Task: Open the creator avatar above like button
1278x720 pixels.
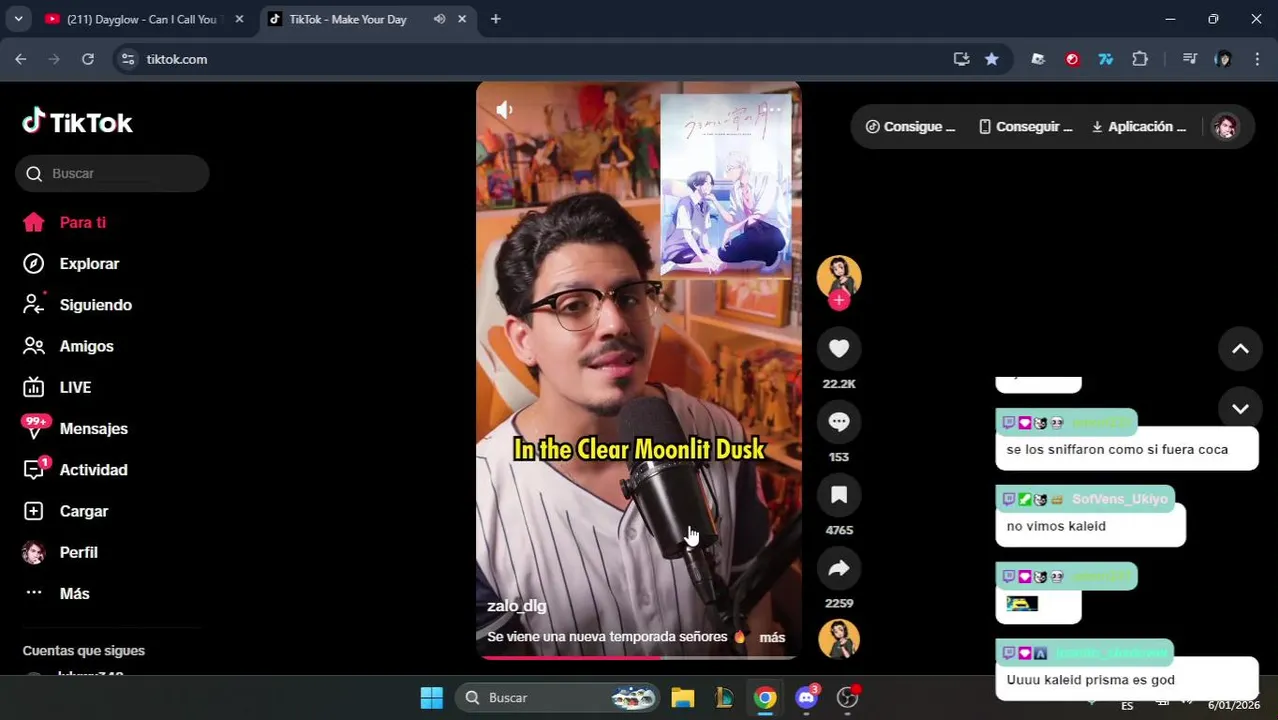Action: tap(839, 277)
